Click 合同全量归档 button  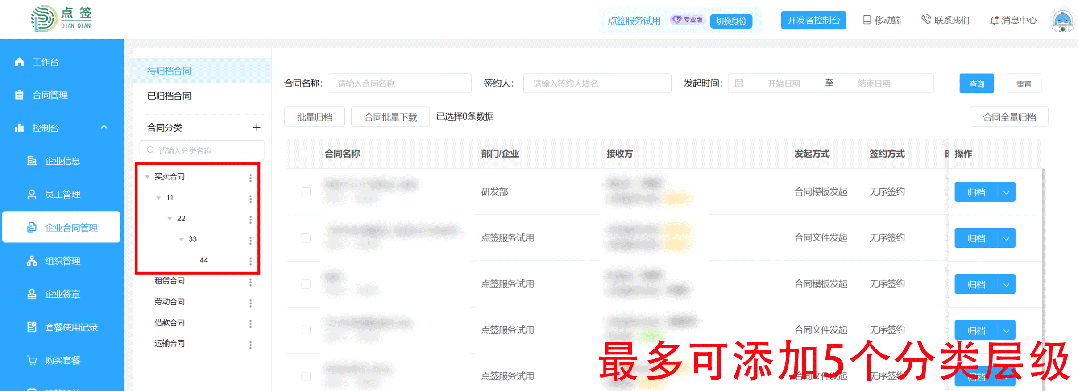click(x=1009, y=117)
